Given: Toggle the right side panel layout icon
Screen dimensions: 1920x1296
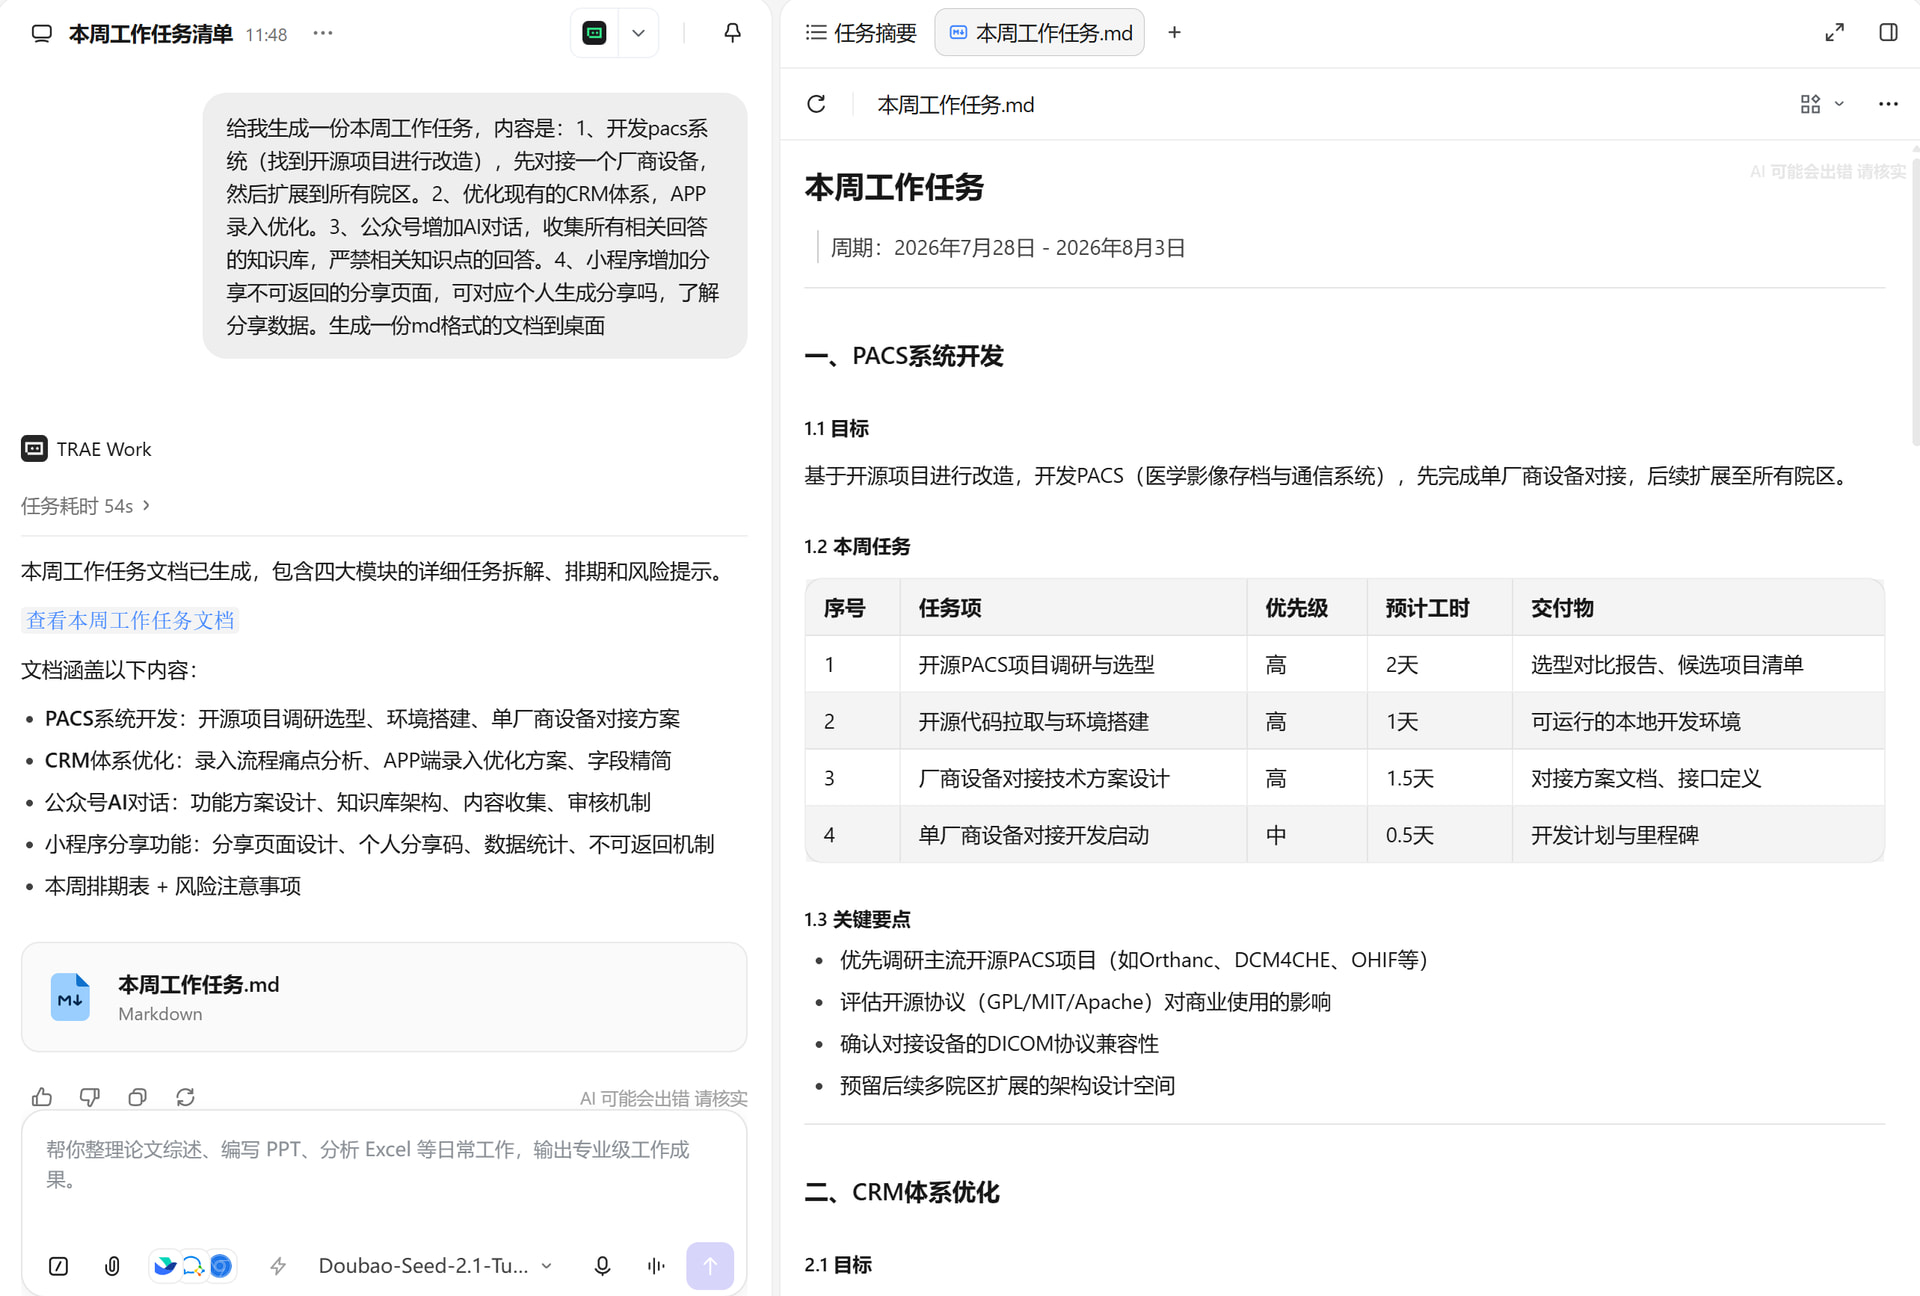Looking at the screenshot, I should click(1888, 33).
